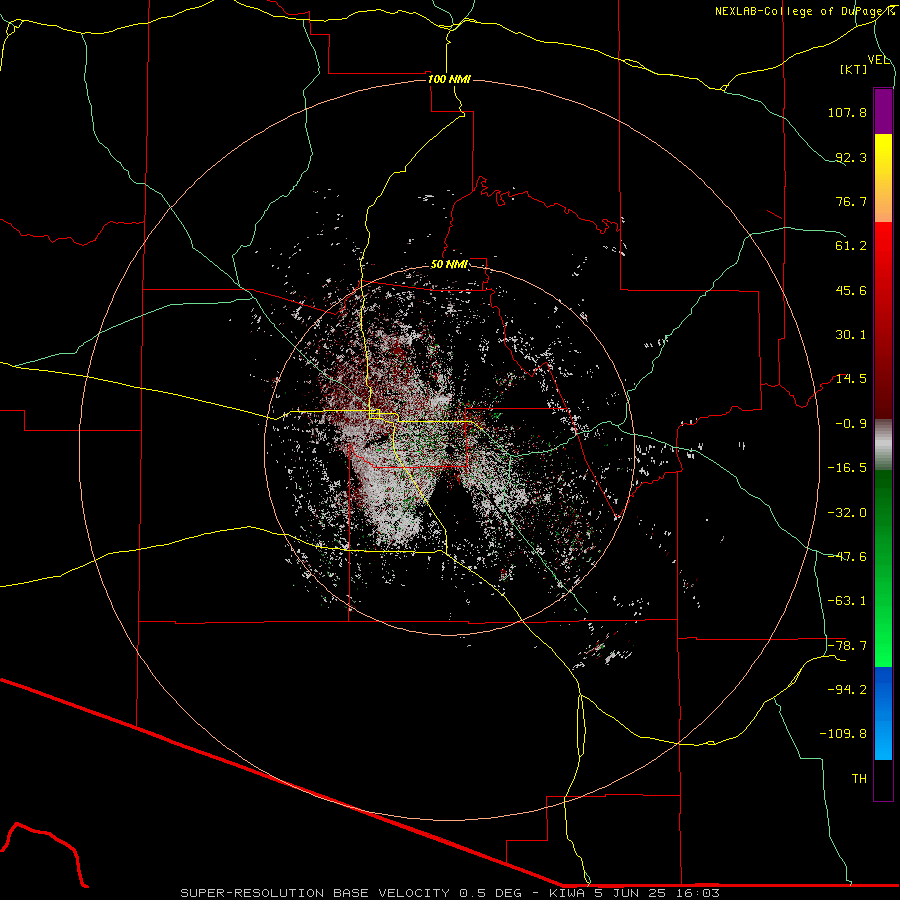Click the 100 NMI range ring label
This screenshot has width=900, height=900.
click(449, 79)
